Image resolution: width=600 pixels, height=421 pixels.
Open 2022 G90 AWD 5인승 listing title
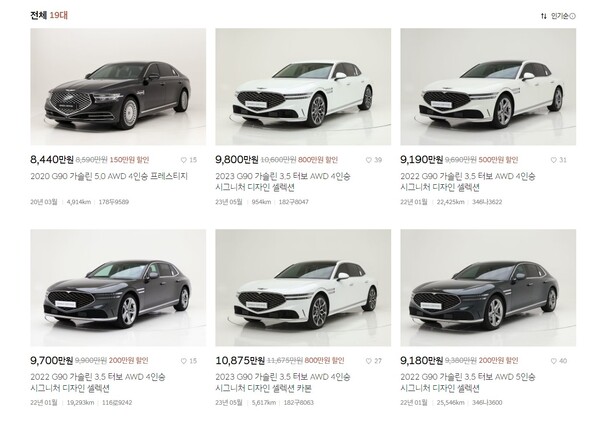tap(468, 383)
